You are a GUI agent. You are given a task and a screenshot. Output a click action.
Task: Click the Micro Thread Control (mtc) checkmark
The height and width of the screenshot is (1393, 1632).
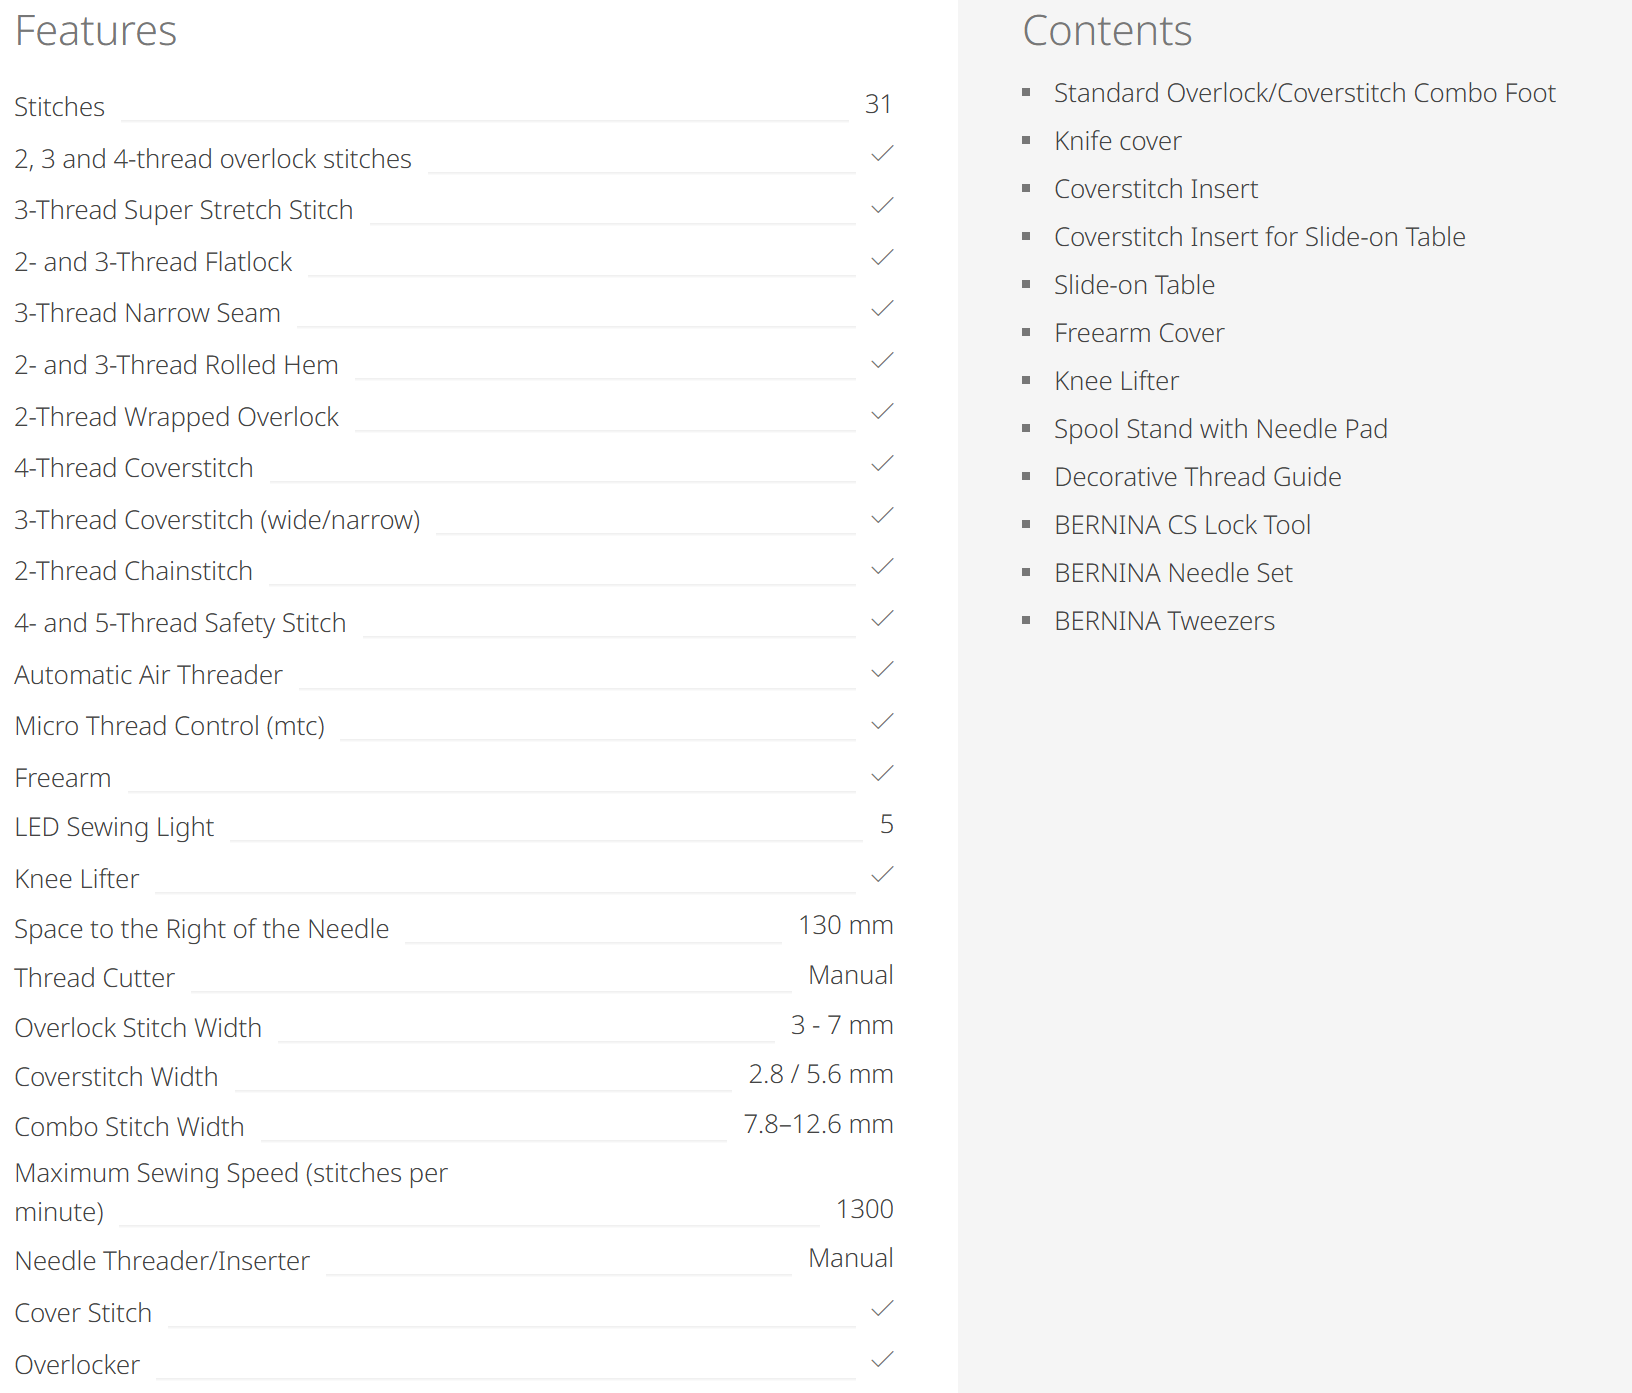(x=882, y=722)
